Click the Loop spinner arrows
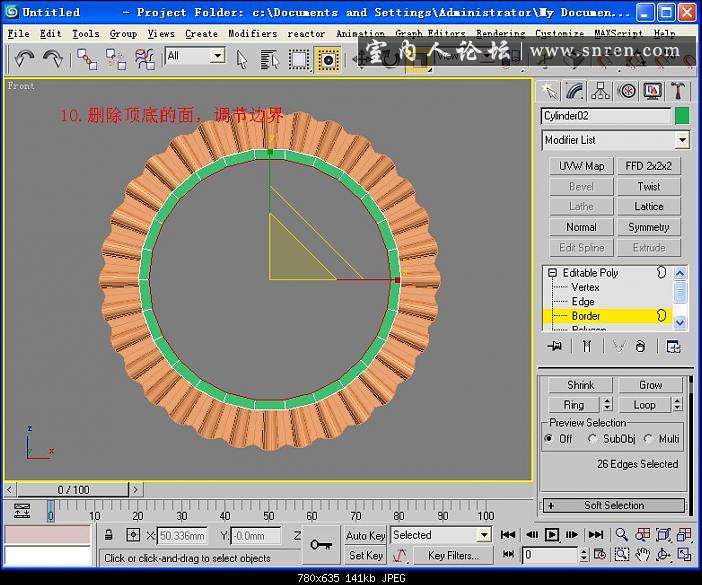 tap(677, 404)
